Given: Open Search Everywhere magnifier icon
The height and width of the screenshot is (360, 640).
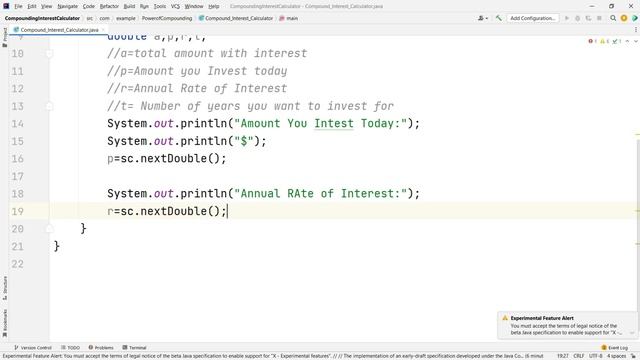Looking at the screenshot, I should coord(613,18).
